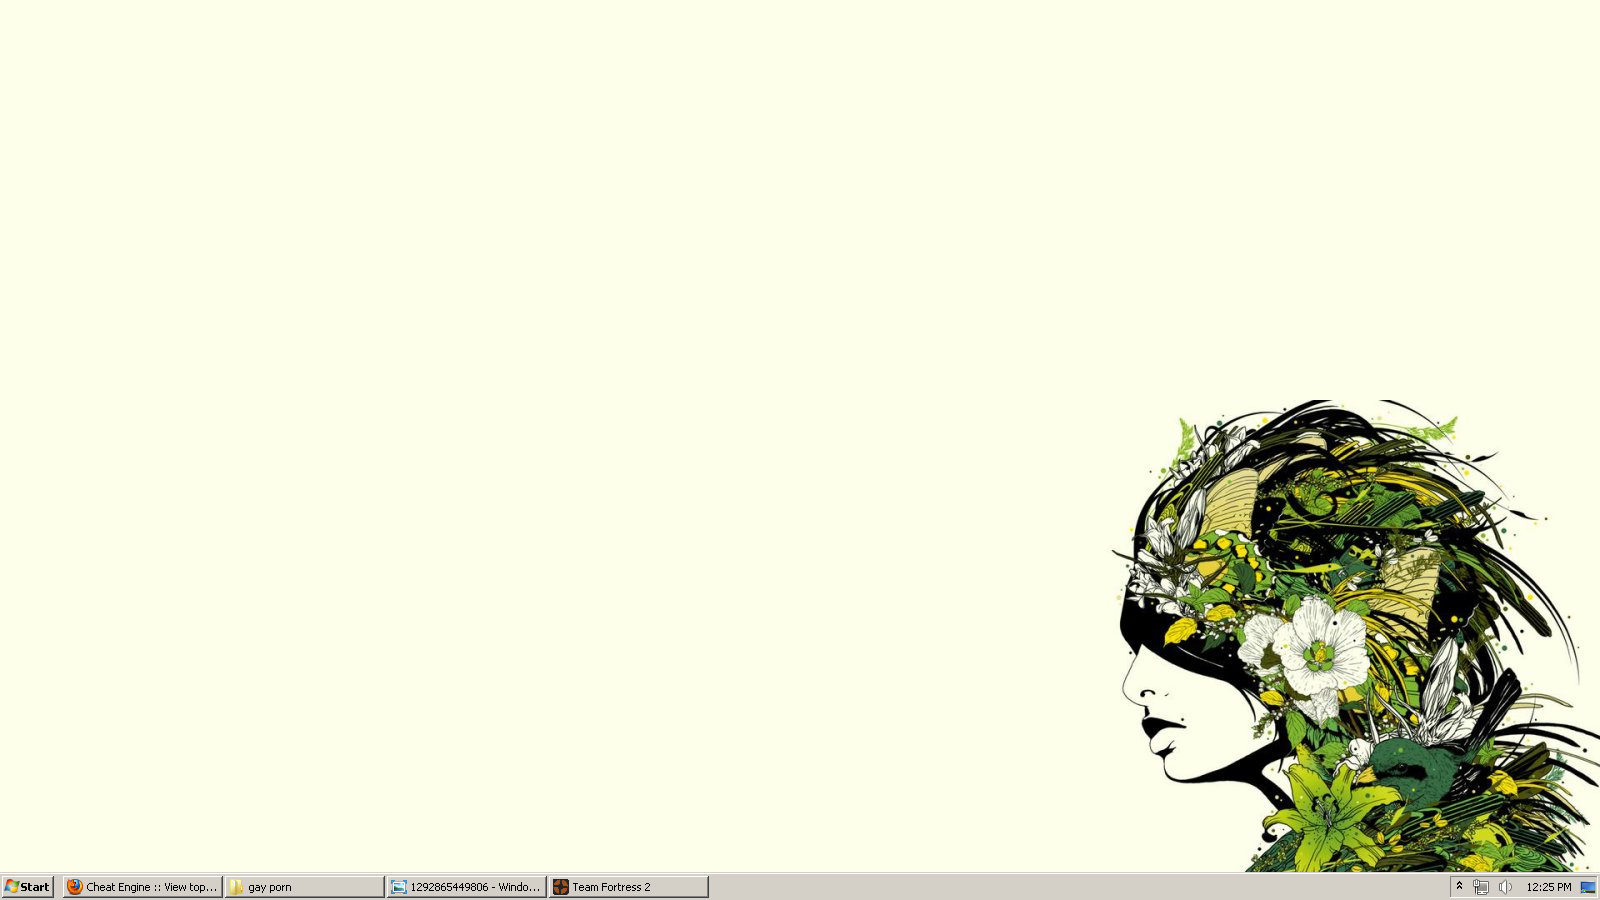Click the photo viewer icon in the taskbar
This screenshot has height=900, width=1600.
398,887
